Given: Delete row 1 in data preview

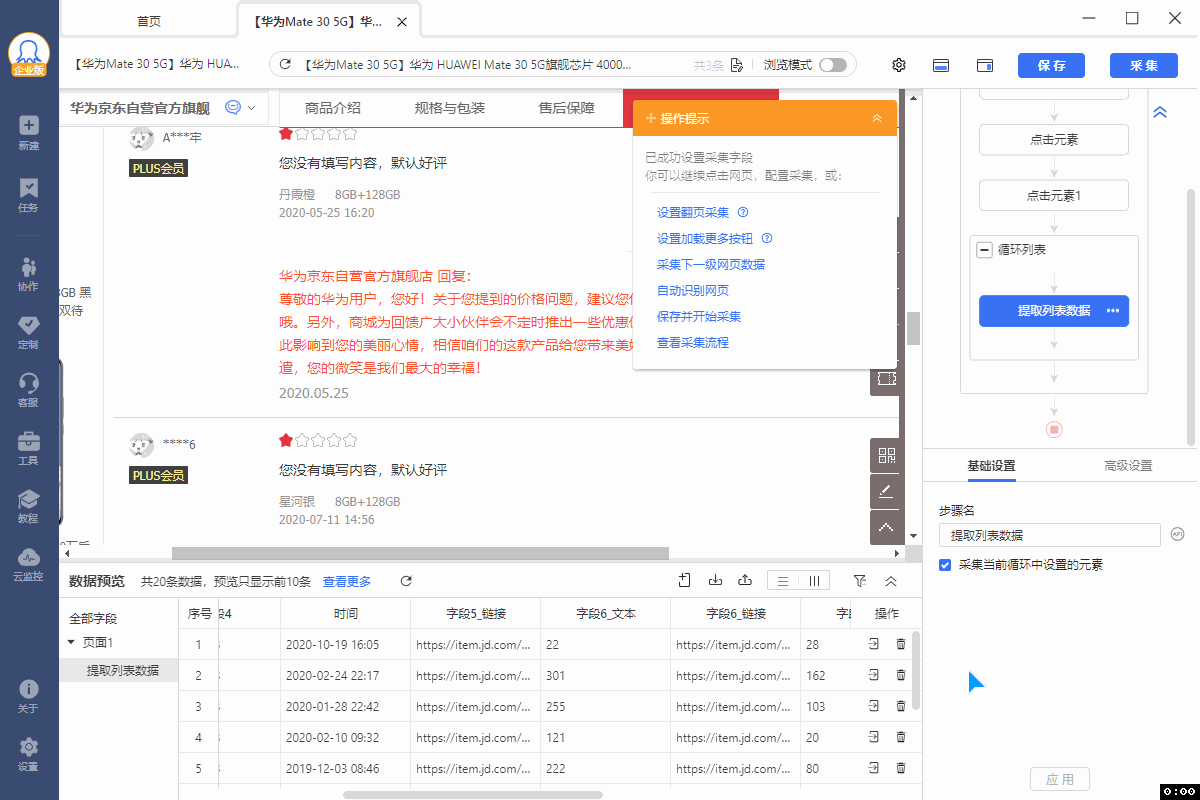Looking at the screenshot, I should pyautogui.click(x=901, y=645).
